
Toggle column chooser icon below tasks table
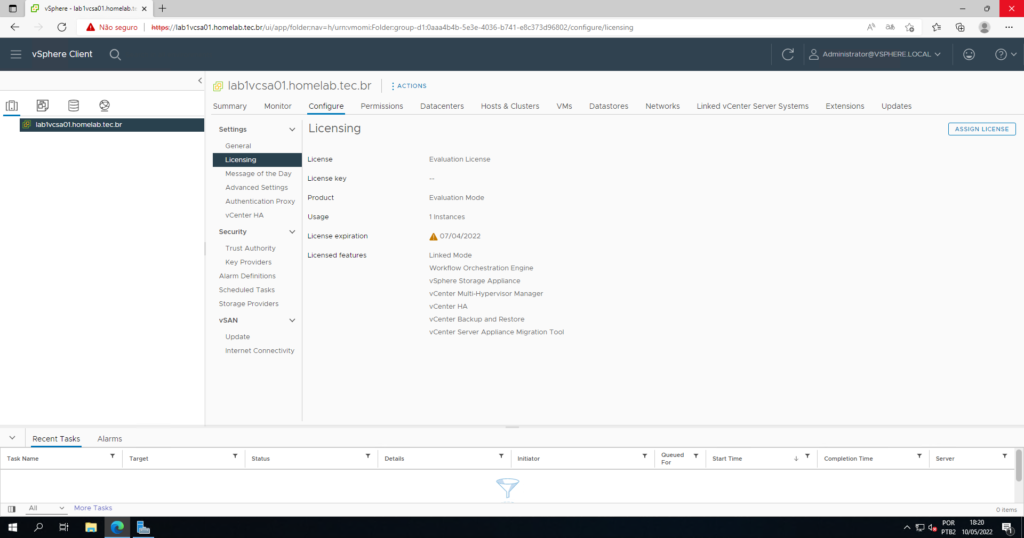point(12,509)
